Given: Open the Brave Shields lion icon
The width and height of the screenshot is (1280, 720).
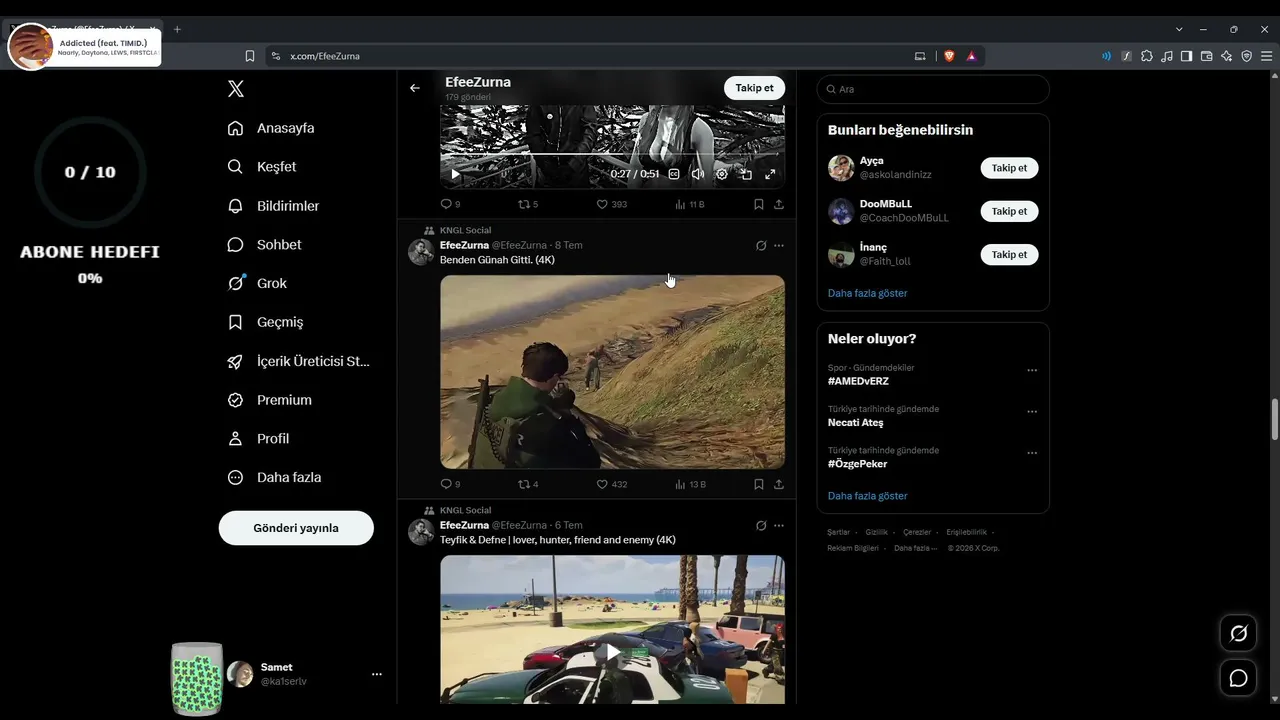Looking at the screenshot, I should (x=949, y=56).
